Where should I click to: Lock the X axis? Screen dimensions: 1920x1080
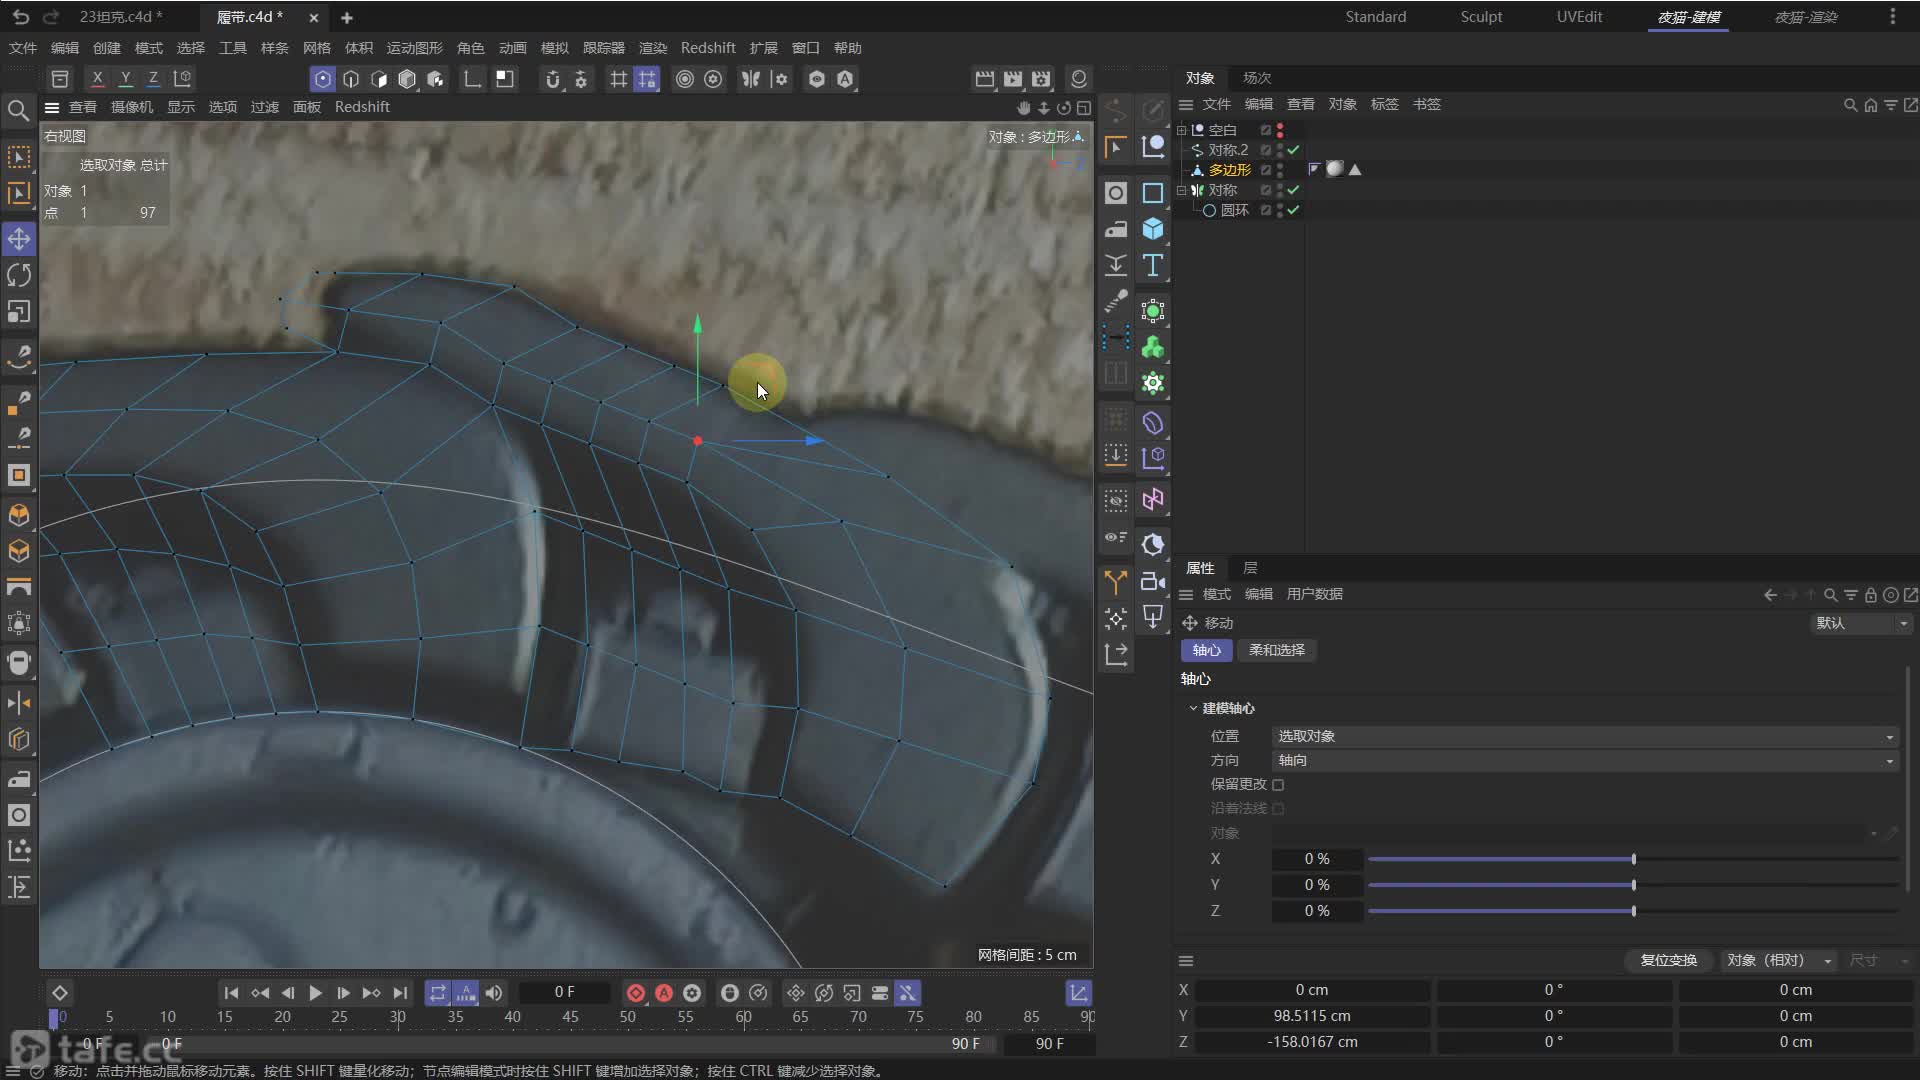pos(97,79)
